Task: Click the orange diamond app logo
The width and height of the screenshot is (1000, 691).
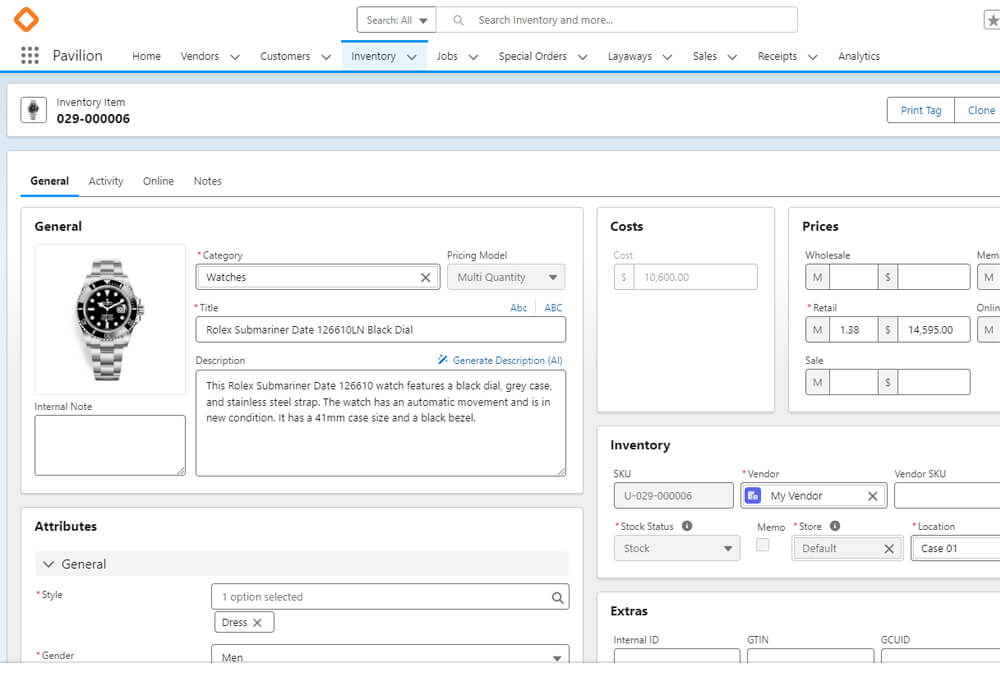Action: coord(26,19)
